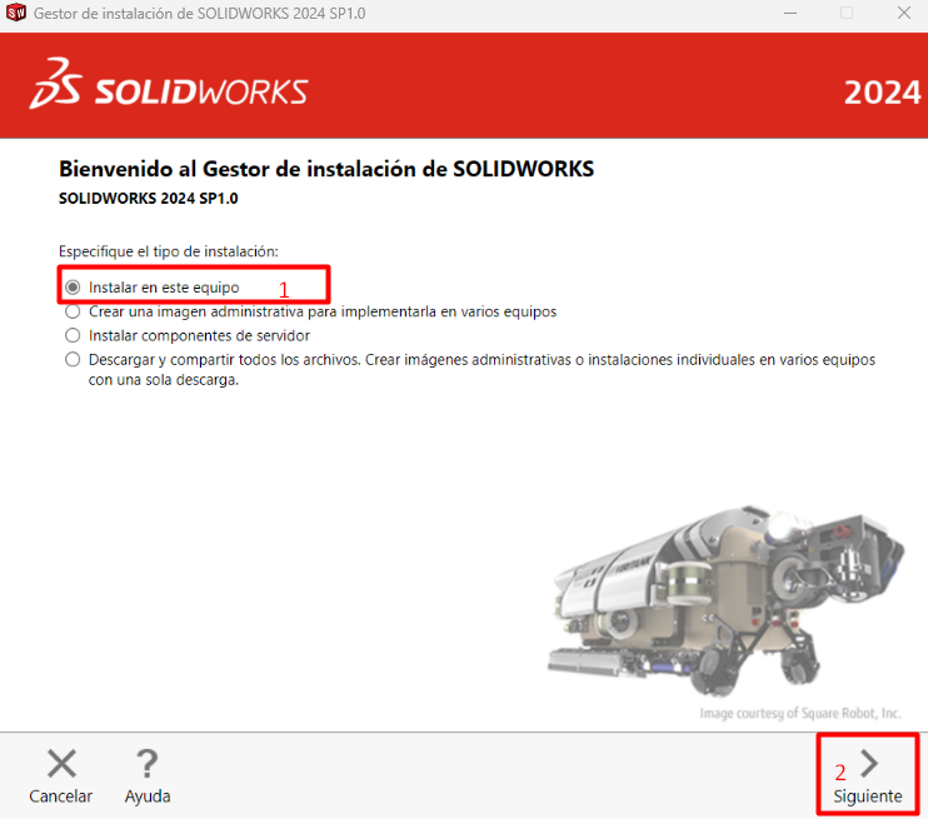This screenshot has width=928, height=819.
Task: Minimize the installation manager window
Action: tap(790, 12)
